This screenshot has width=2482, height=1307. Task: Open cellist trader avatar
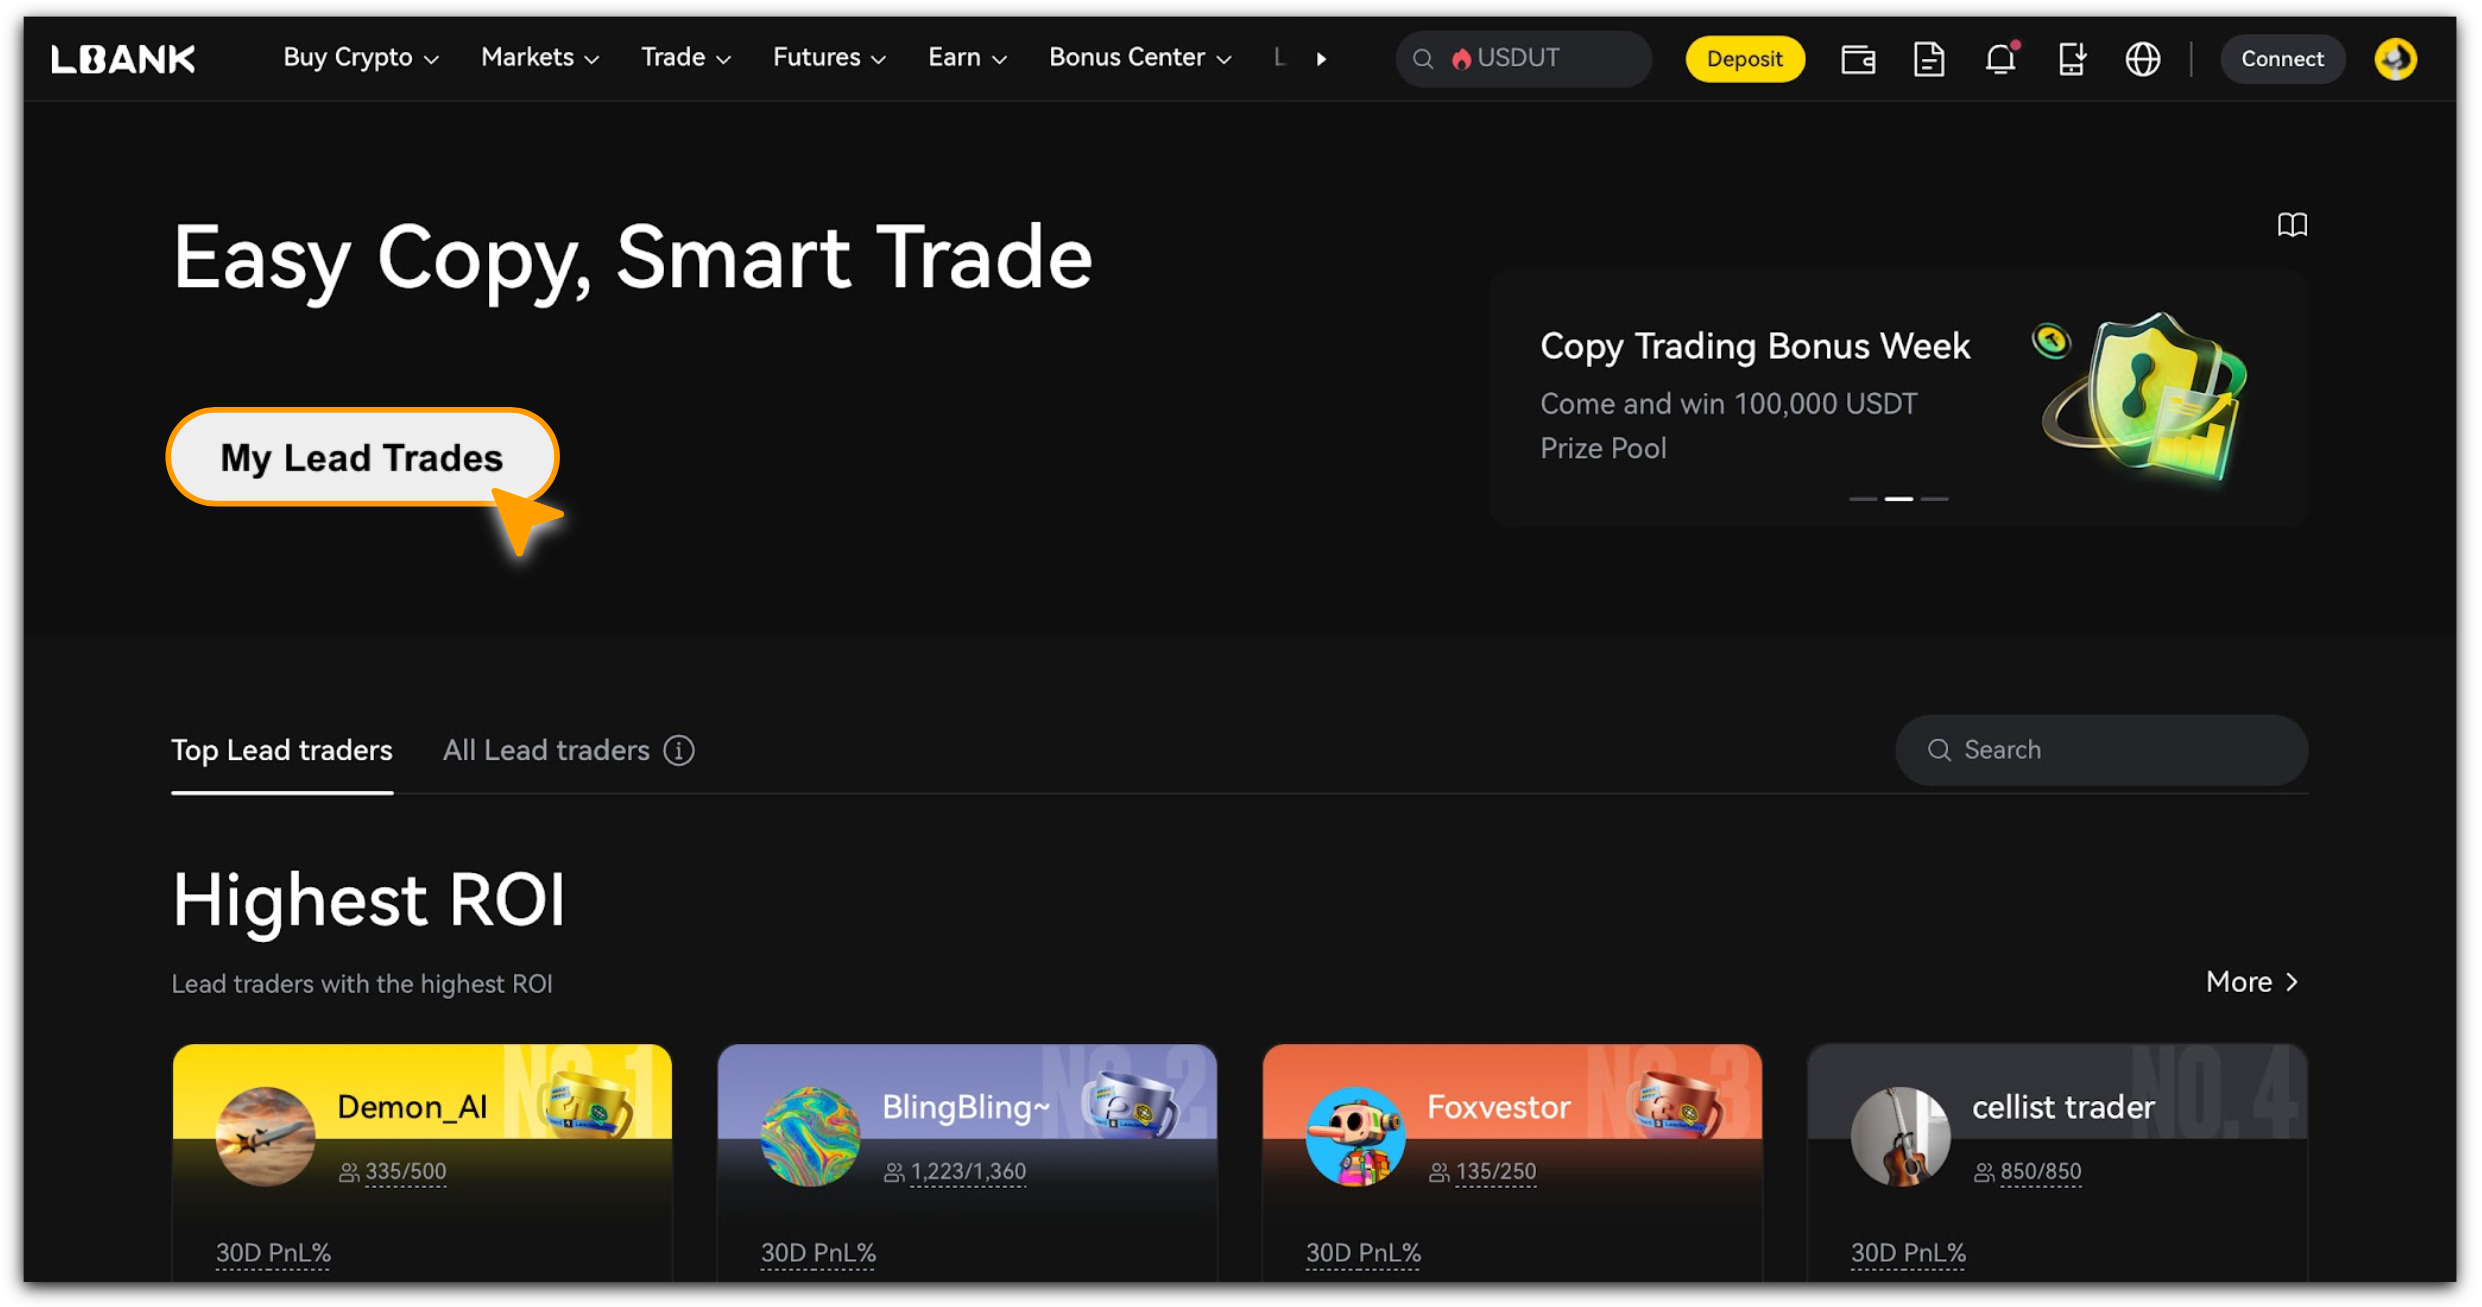click(1900, 1137)
